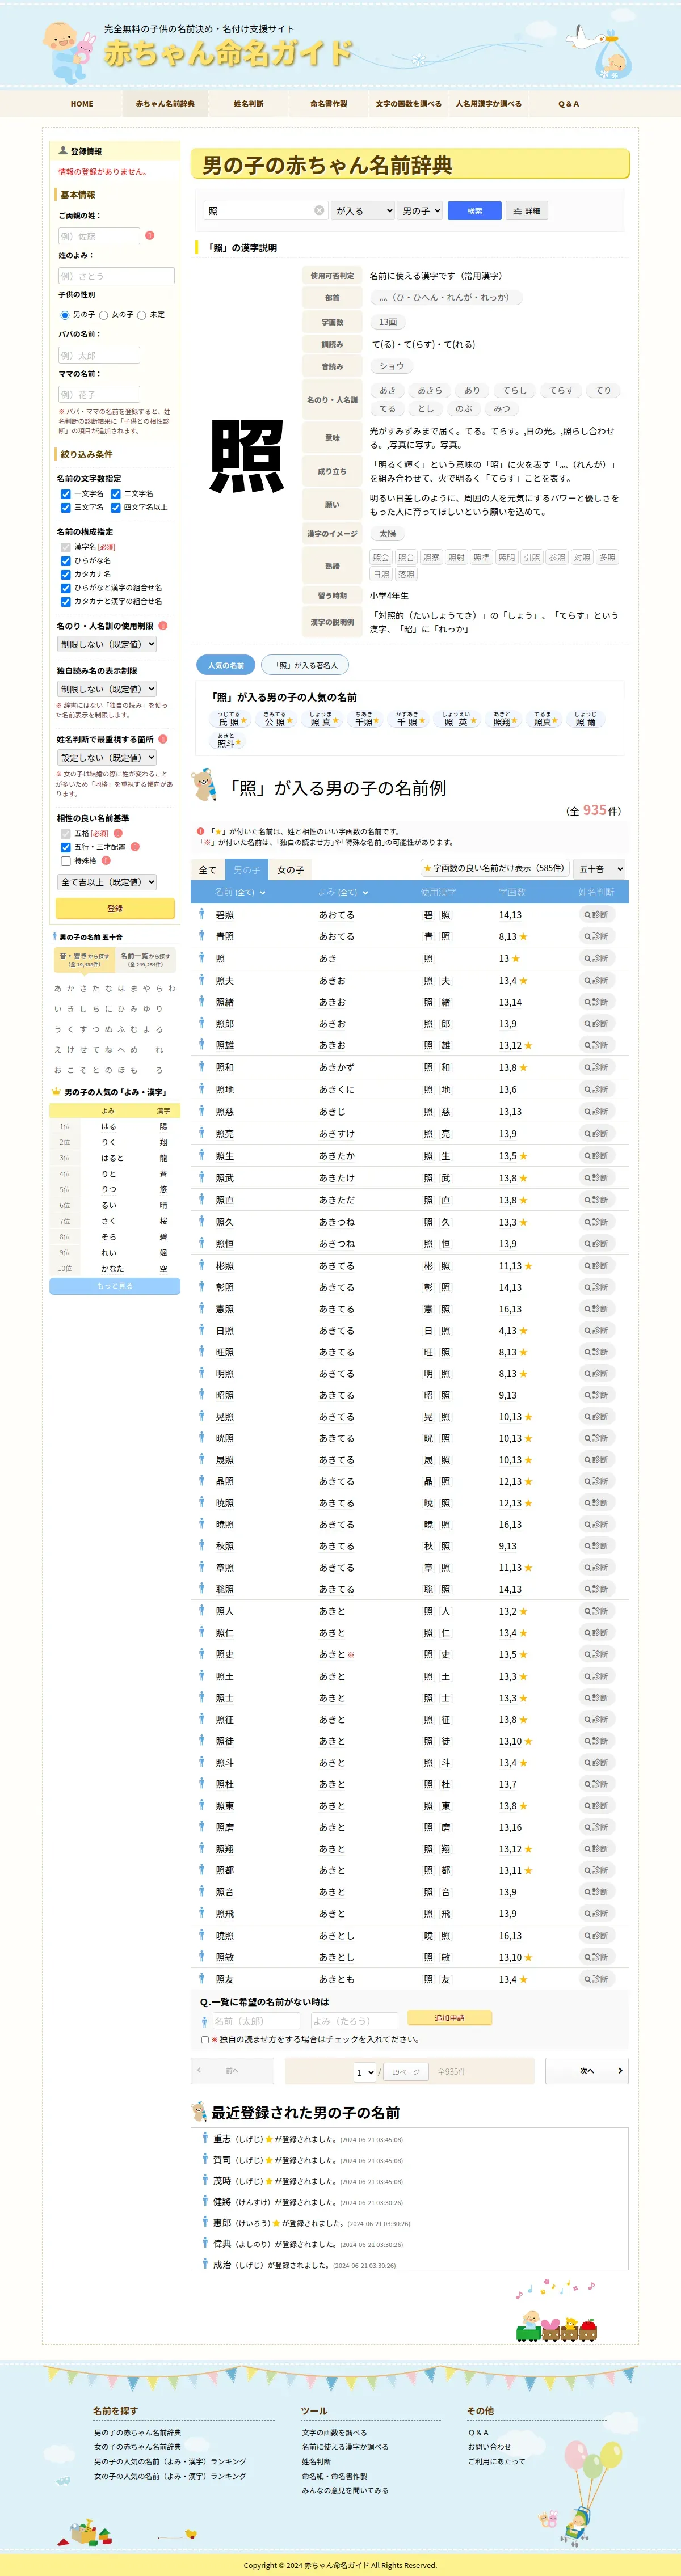Click the info icon beside ご両親の姓
681x2576 pixels.
[x=150, y=235]
